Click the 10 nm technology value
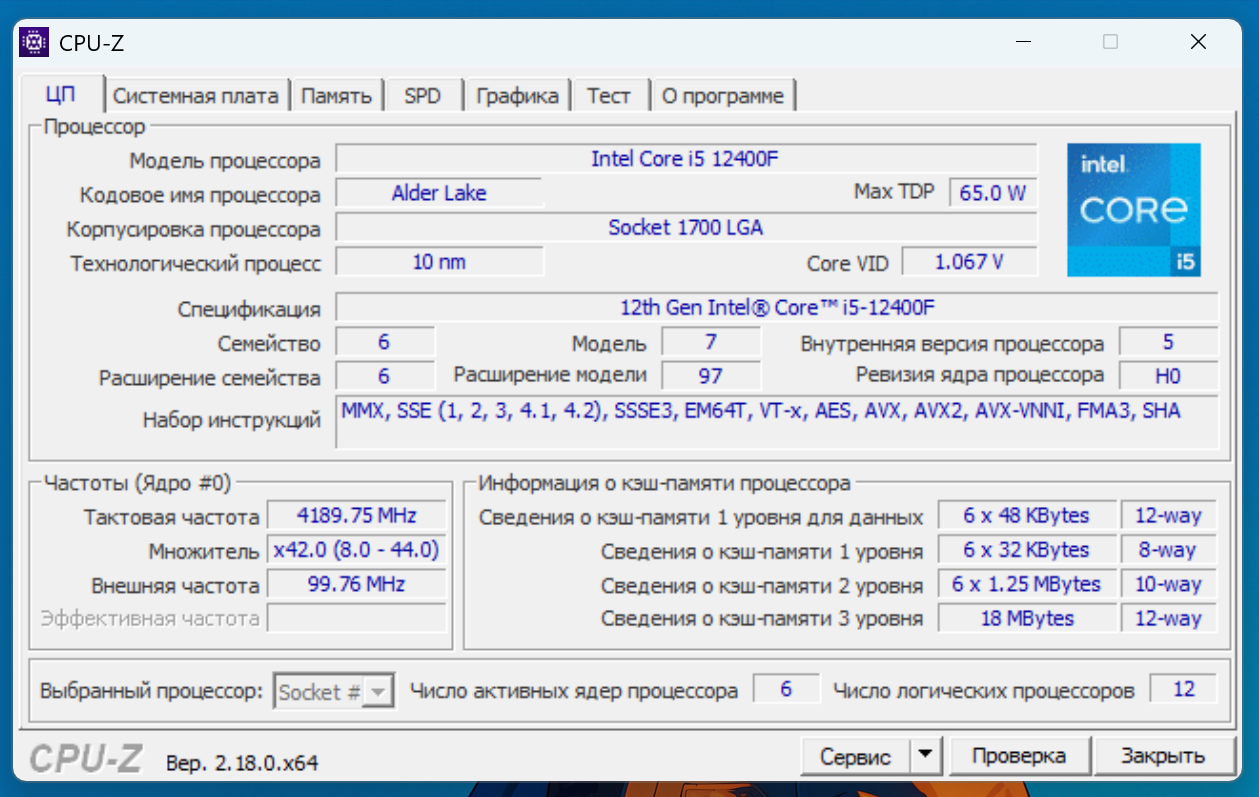This screenshot has height=797, width=1259. pyautogui.click(x=439, y=262)
